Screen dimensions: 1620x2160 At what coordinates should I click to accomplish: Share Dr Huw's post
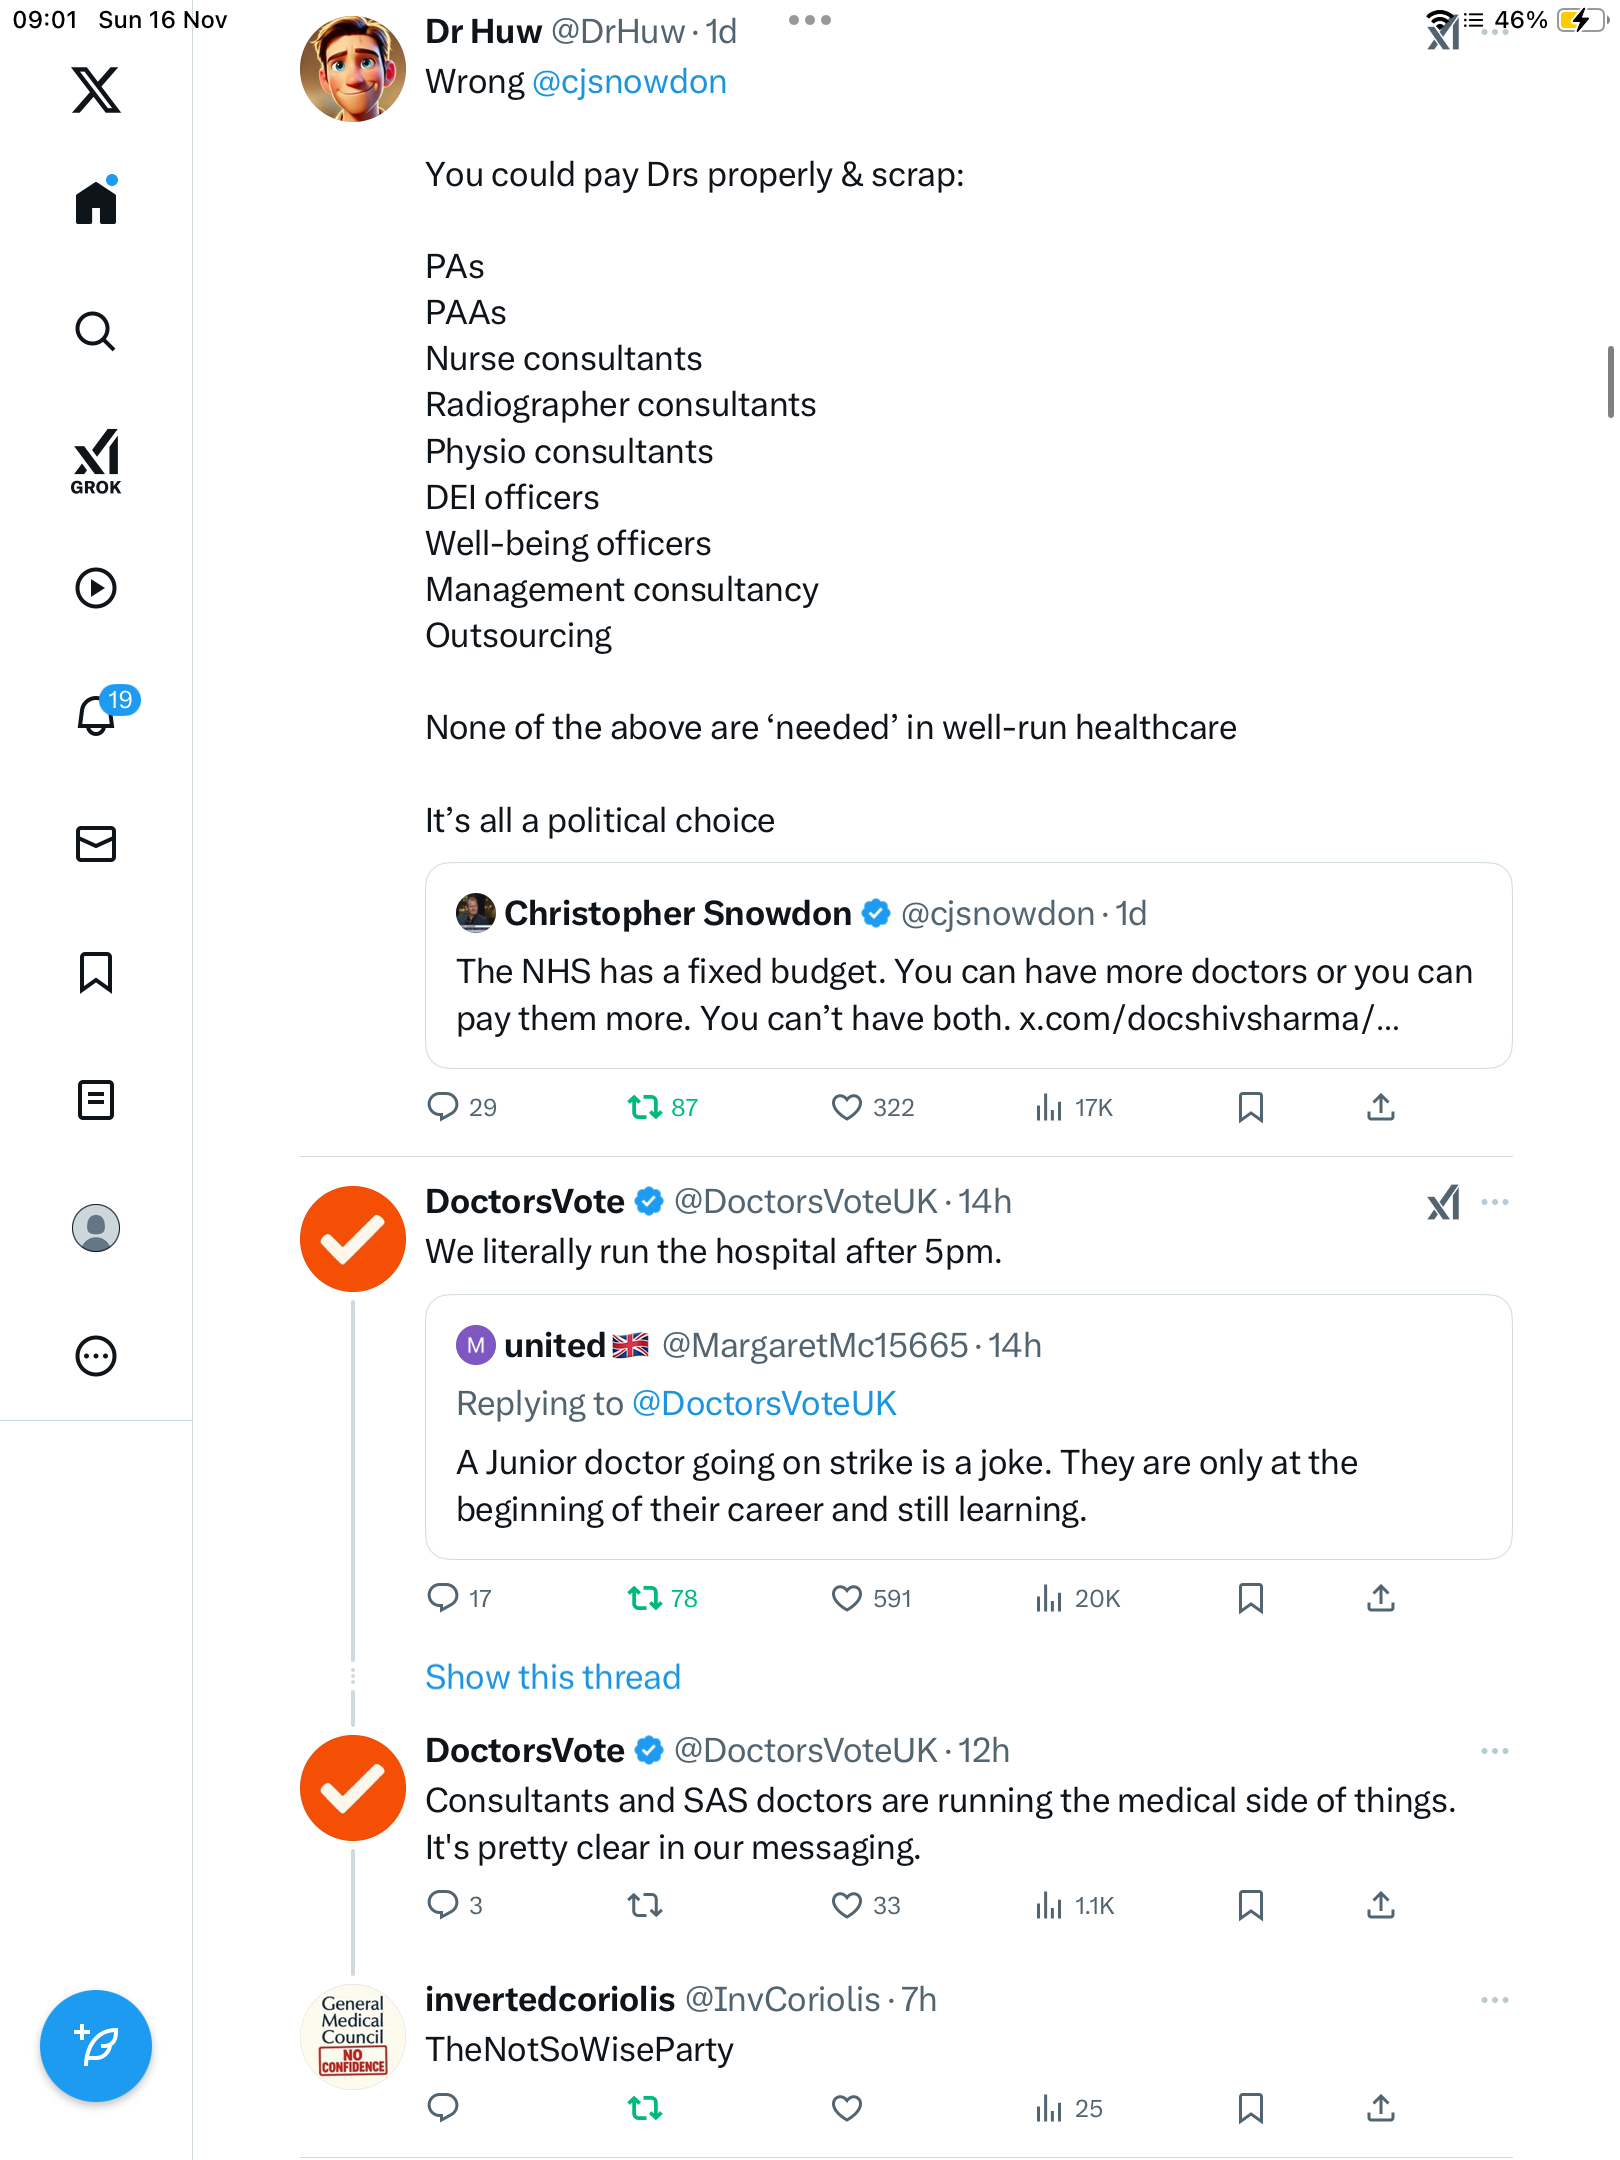(1381, 1107)
